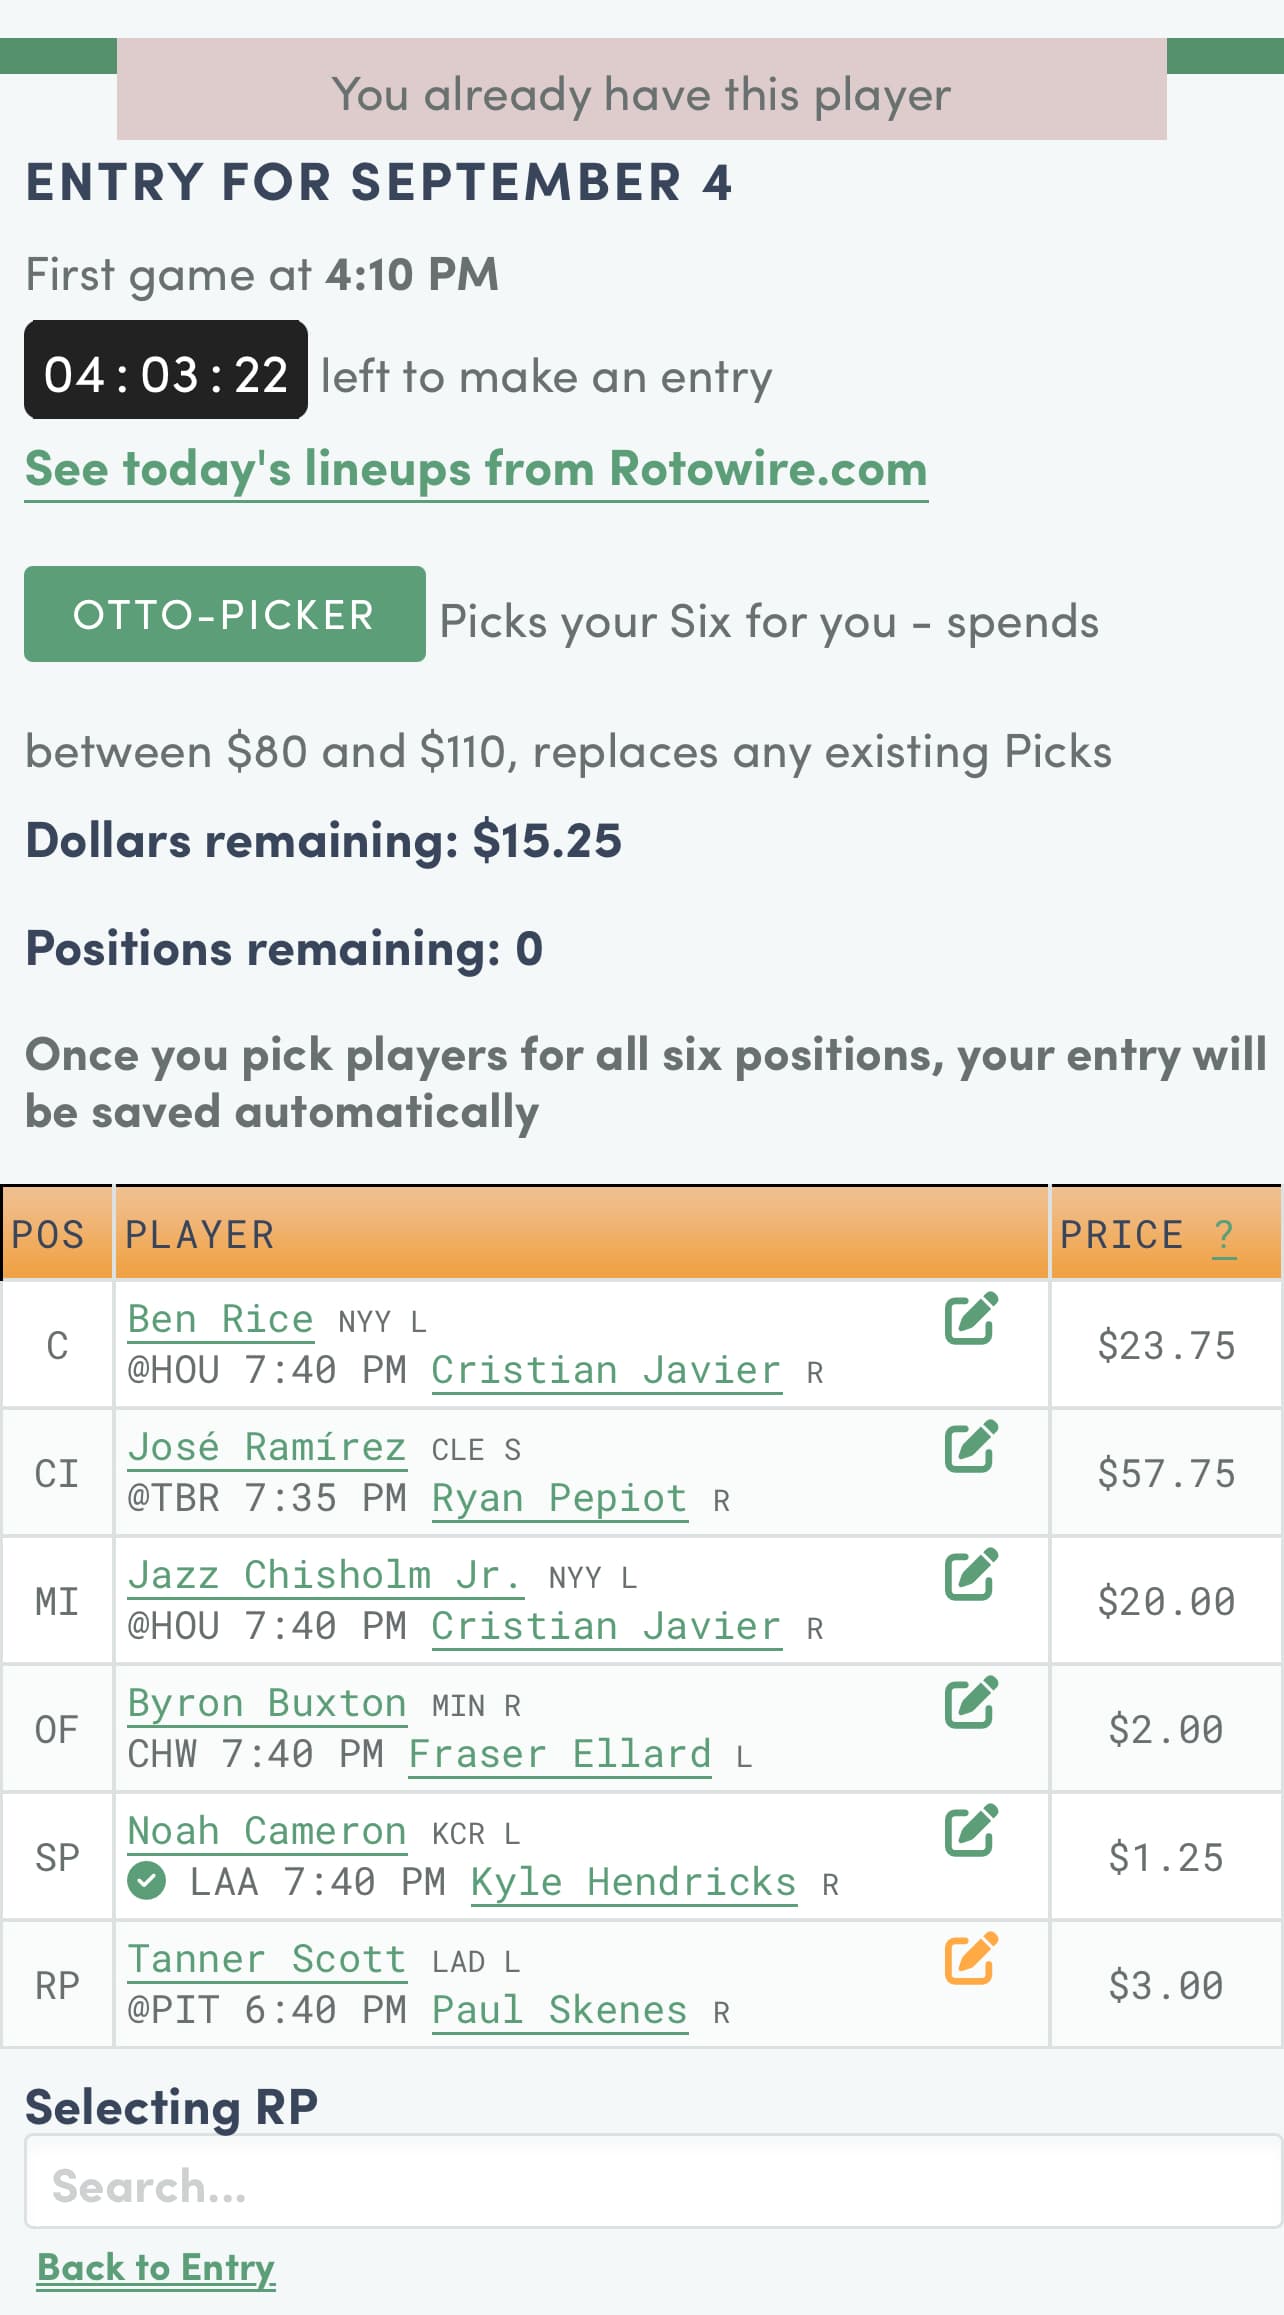1284x2315 pixels.
Task: Change the MI pick Jazz Chisholm Jr.
Action: click(970, 1574)
